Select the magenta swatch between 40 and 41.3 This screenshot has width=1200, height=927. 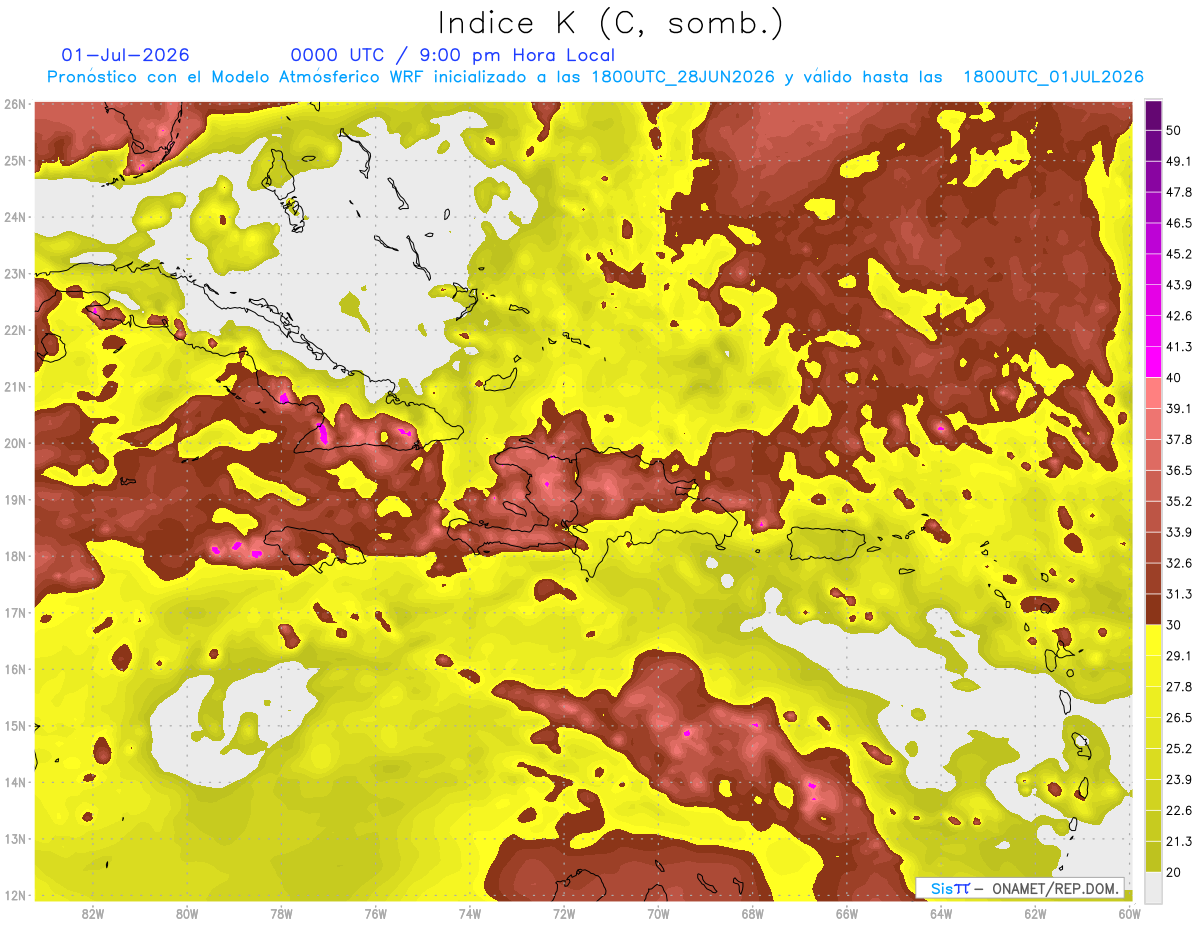pos(1154,362)
